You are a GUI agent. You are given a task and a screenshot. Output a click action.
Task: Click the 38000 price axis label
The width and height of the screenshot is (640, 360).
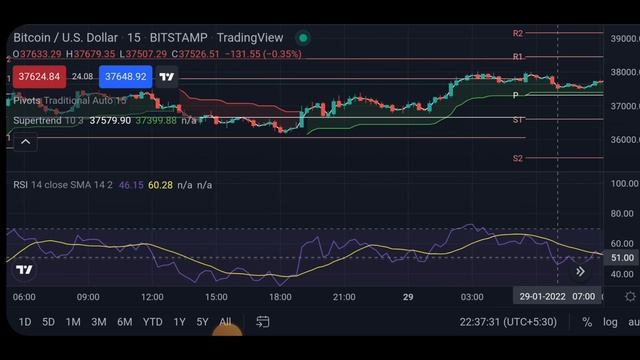[x=624, y=72]
